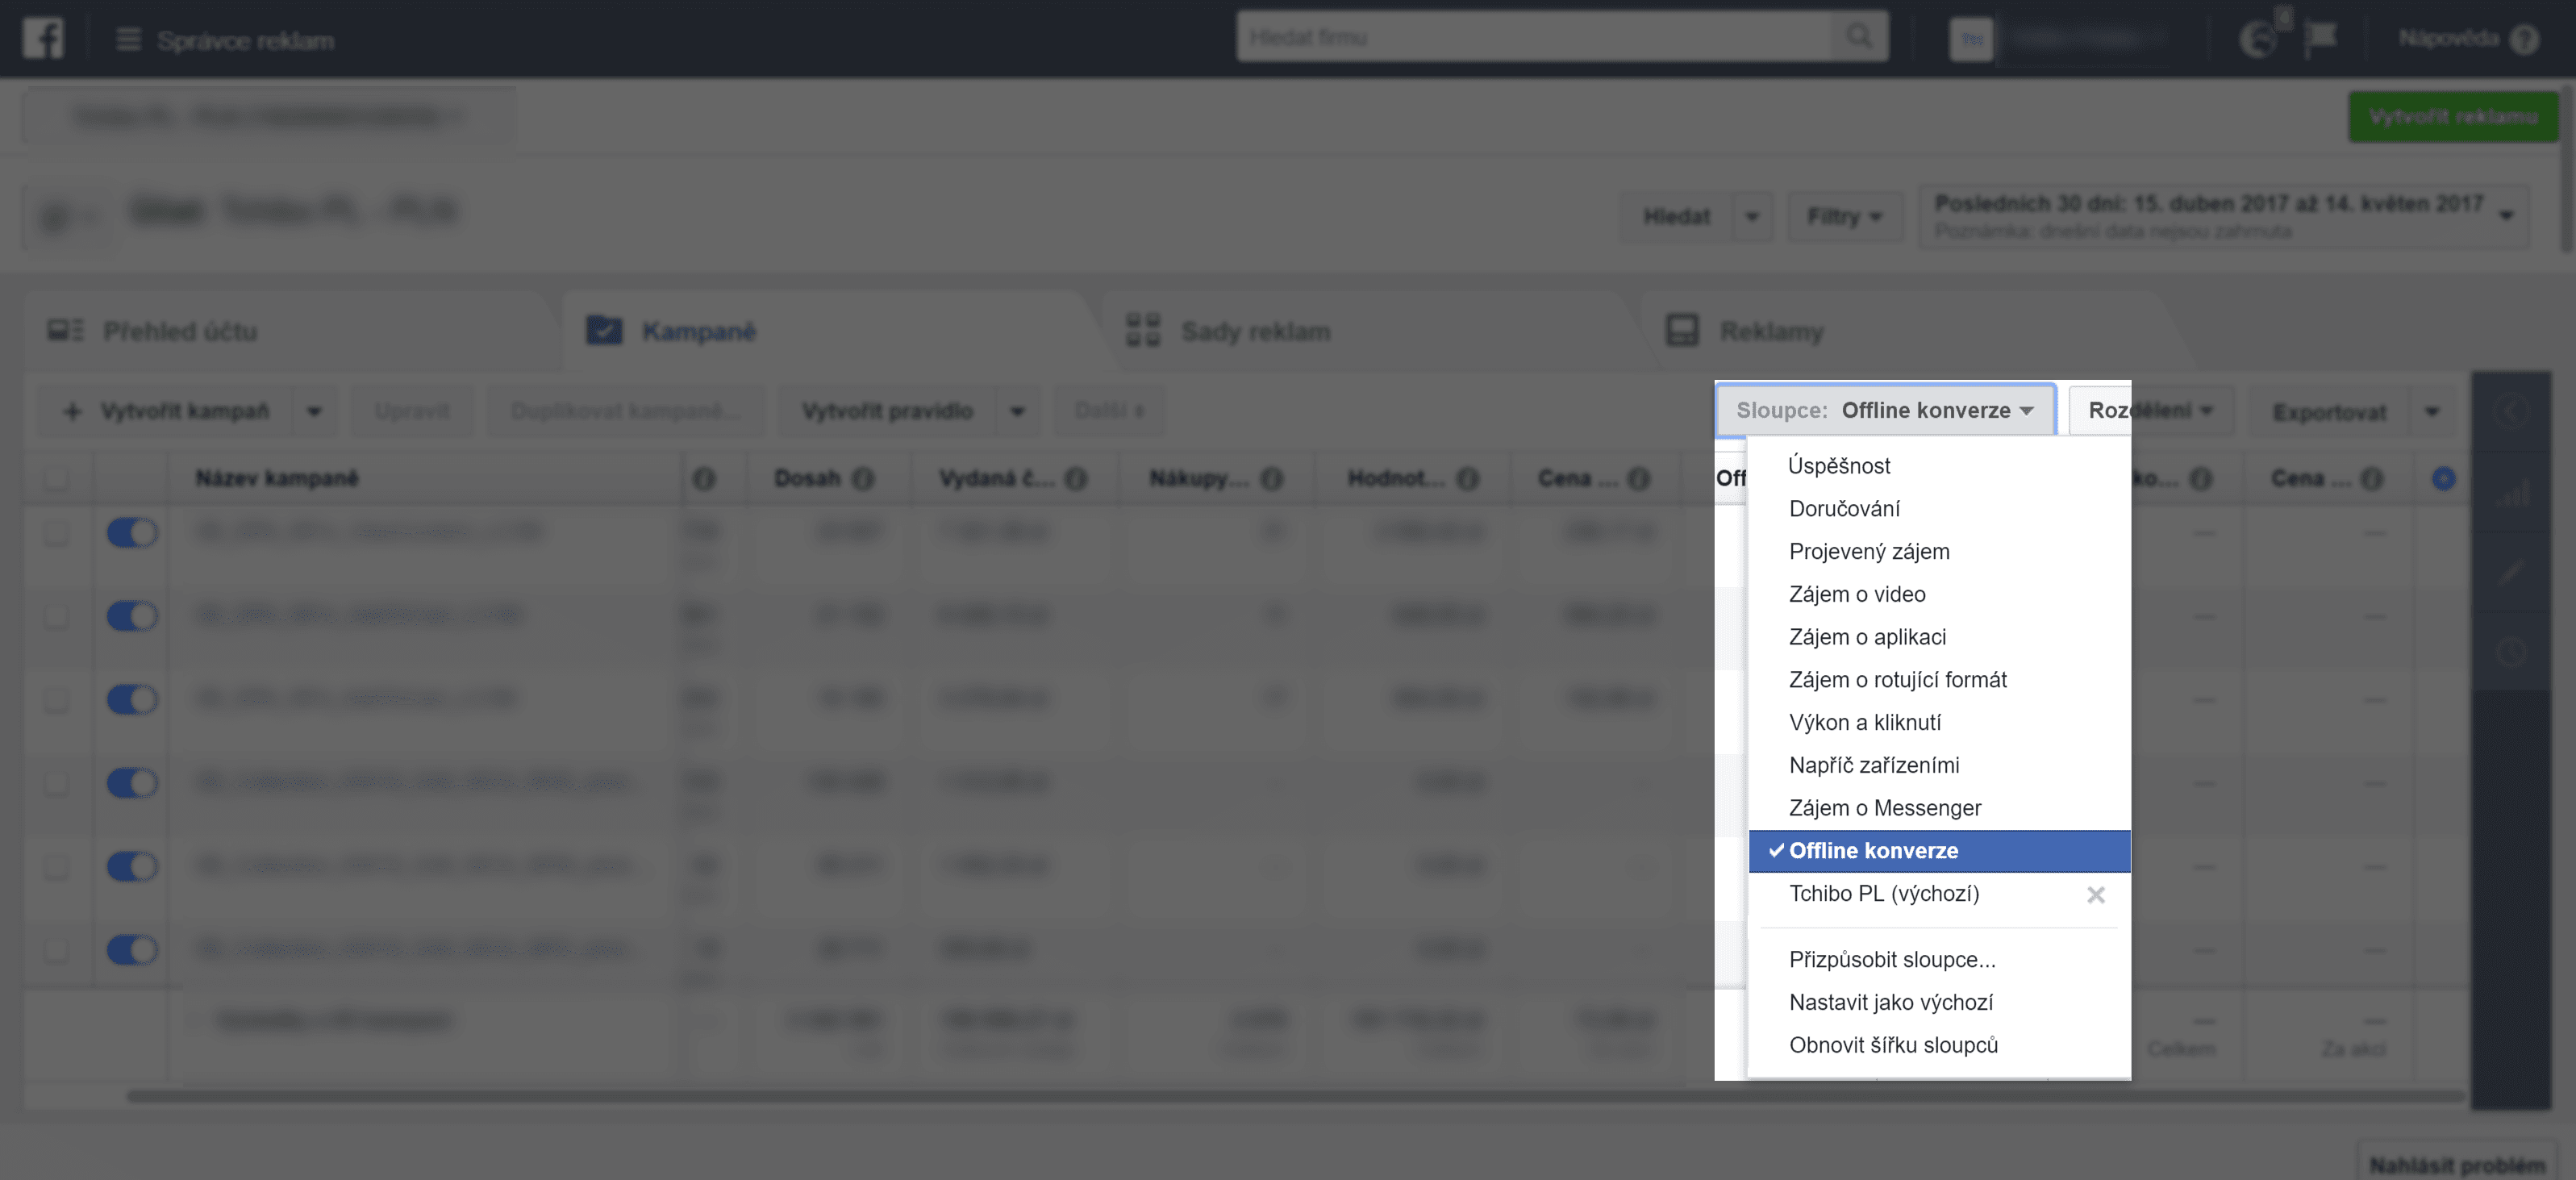The width and height of the screenshot is (2576, 1180).
Task: Select Úspěšnost in the columns menu
Action: click(x=1840, y=465)
